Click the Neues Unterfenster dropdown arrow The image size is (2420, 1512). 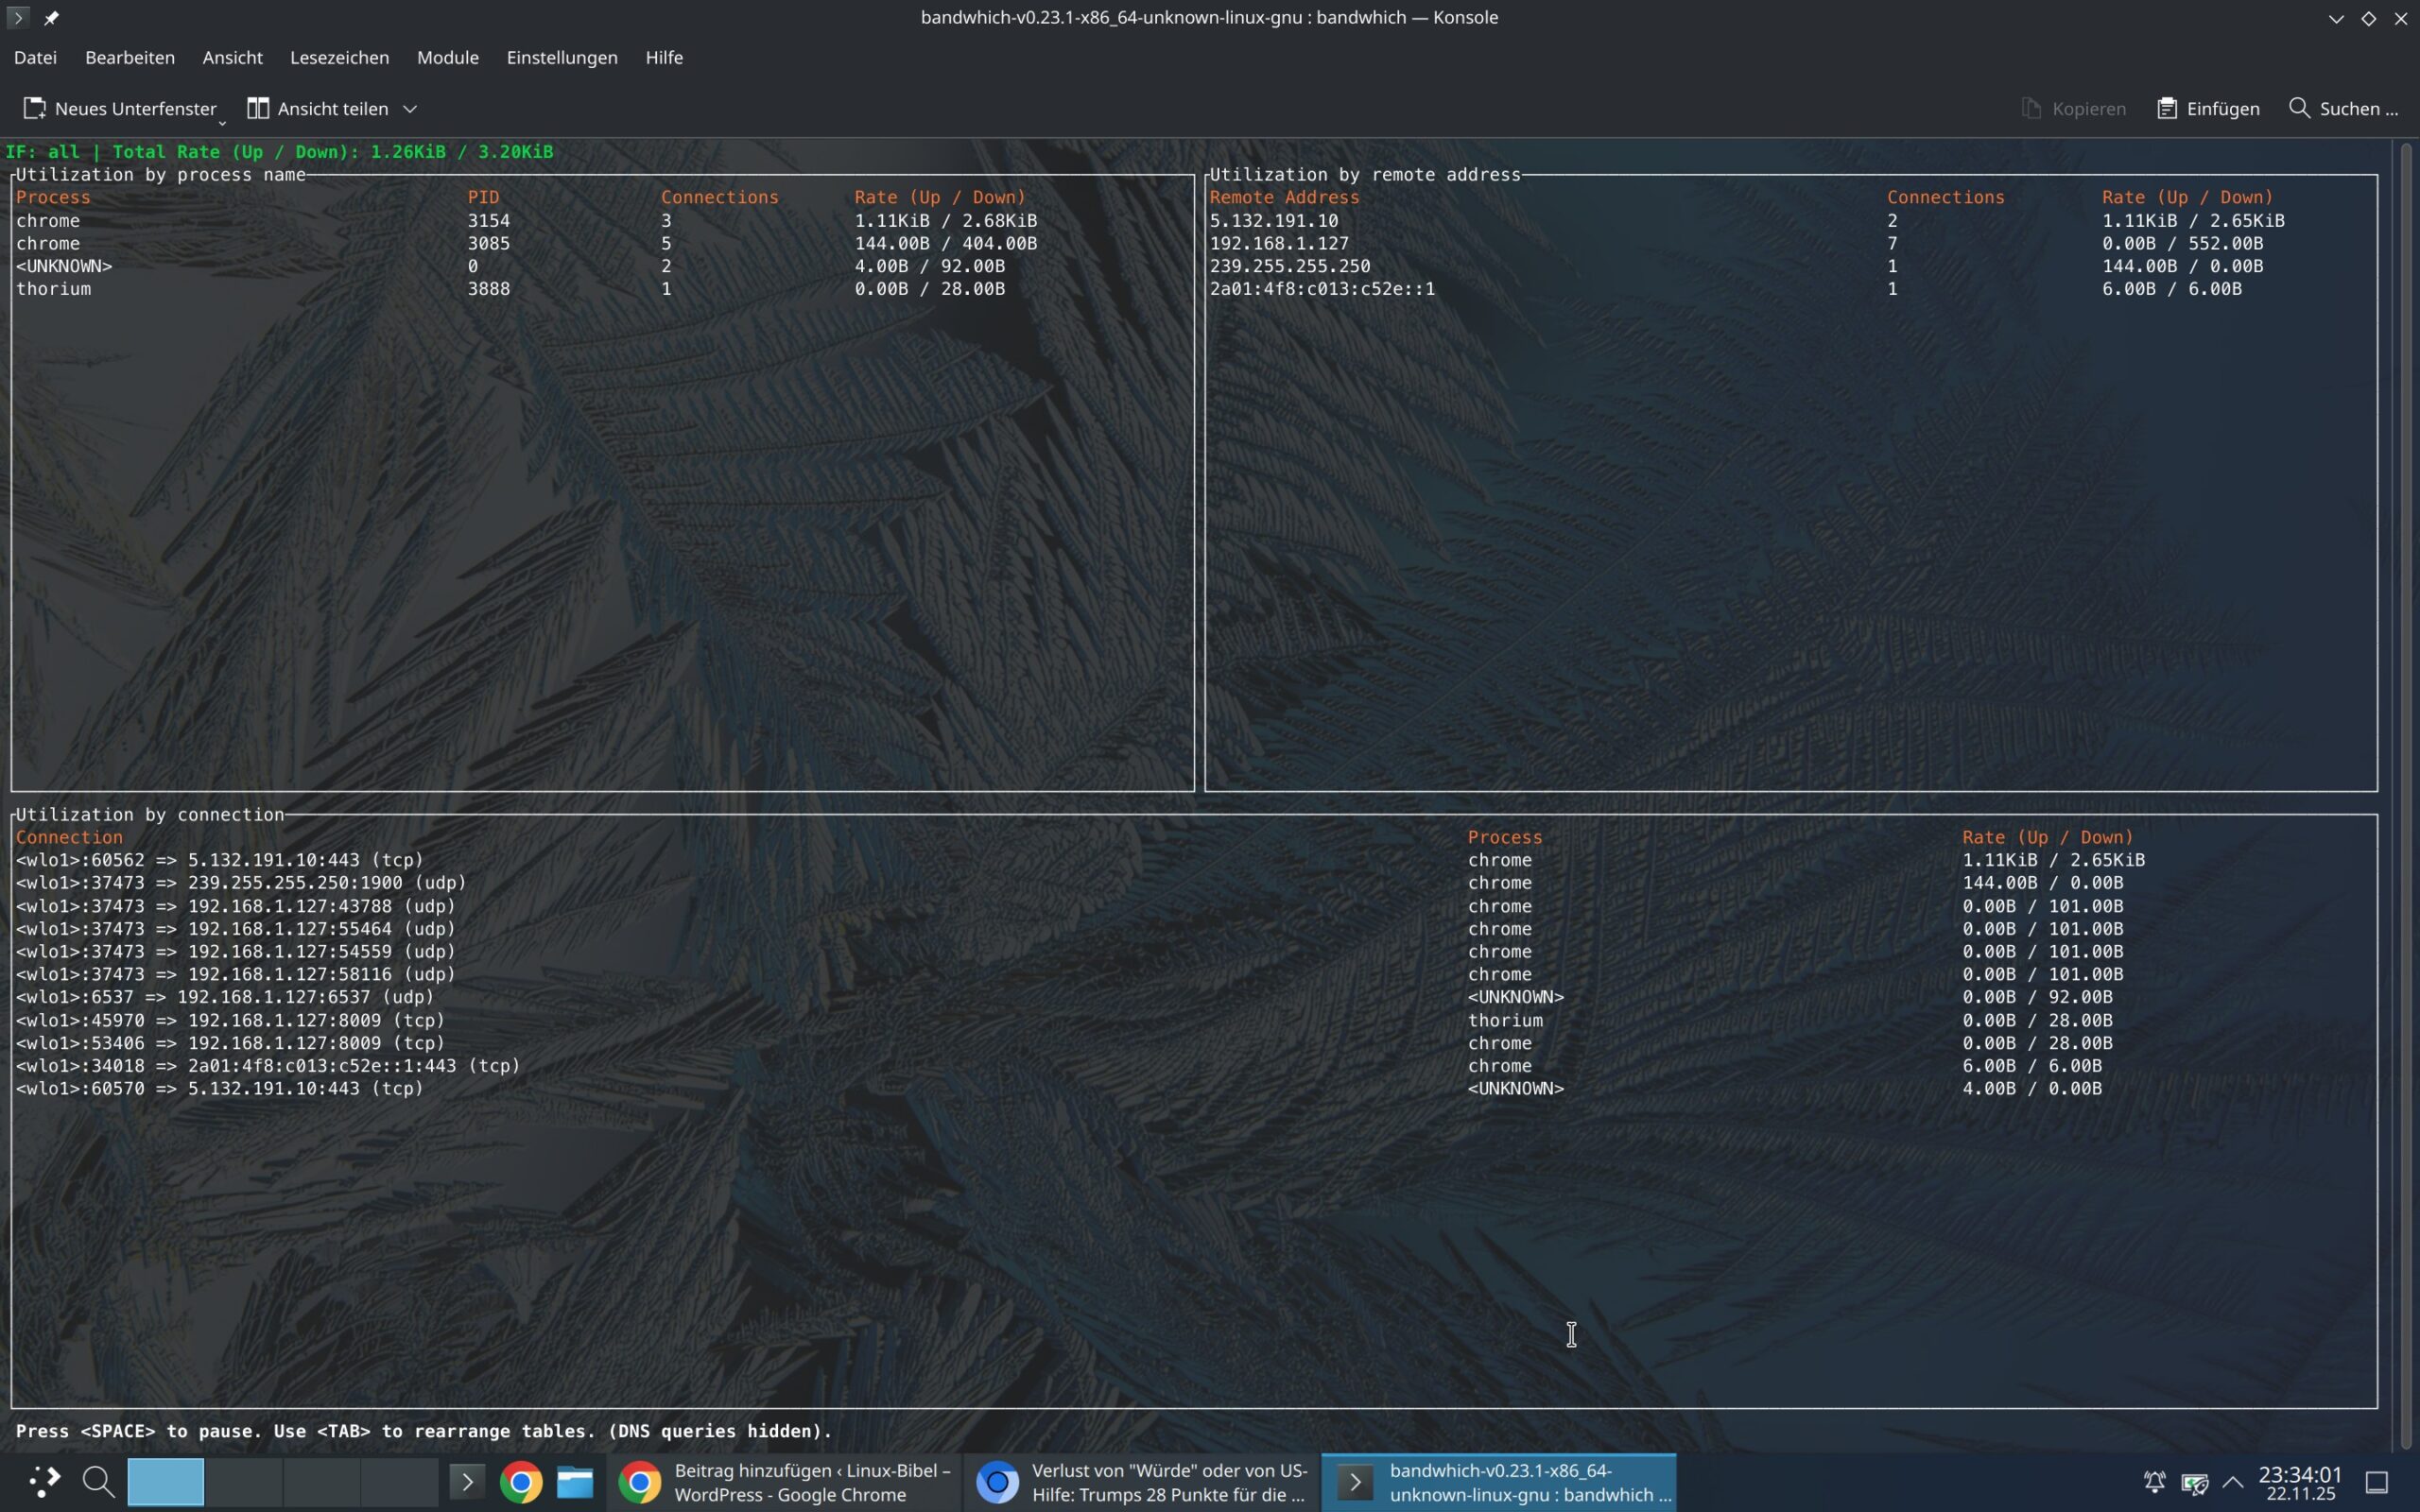(222, 122)
